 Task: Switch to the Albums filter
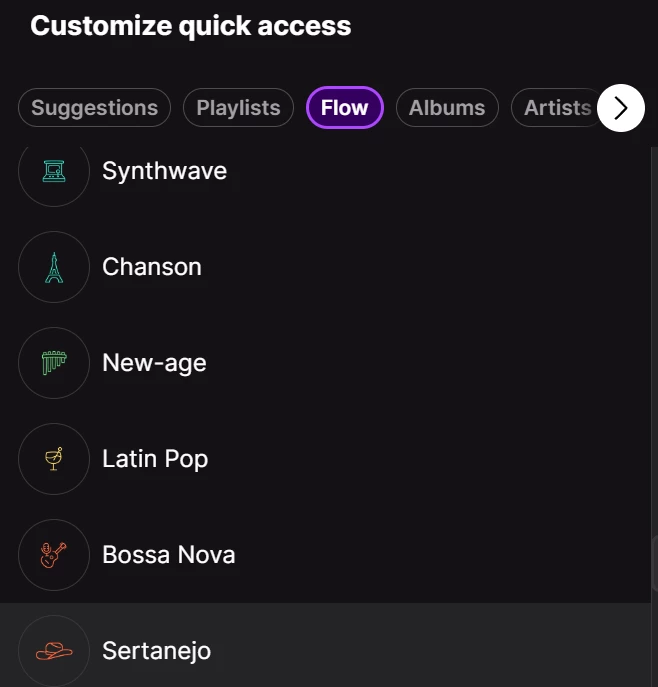[447, 108]
